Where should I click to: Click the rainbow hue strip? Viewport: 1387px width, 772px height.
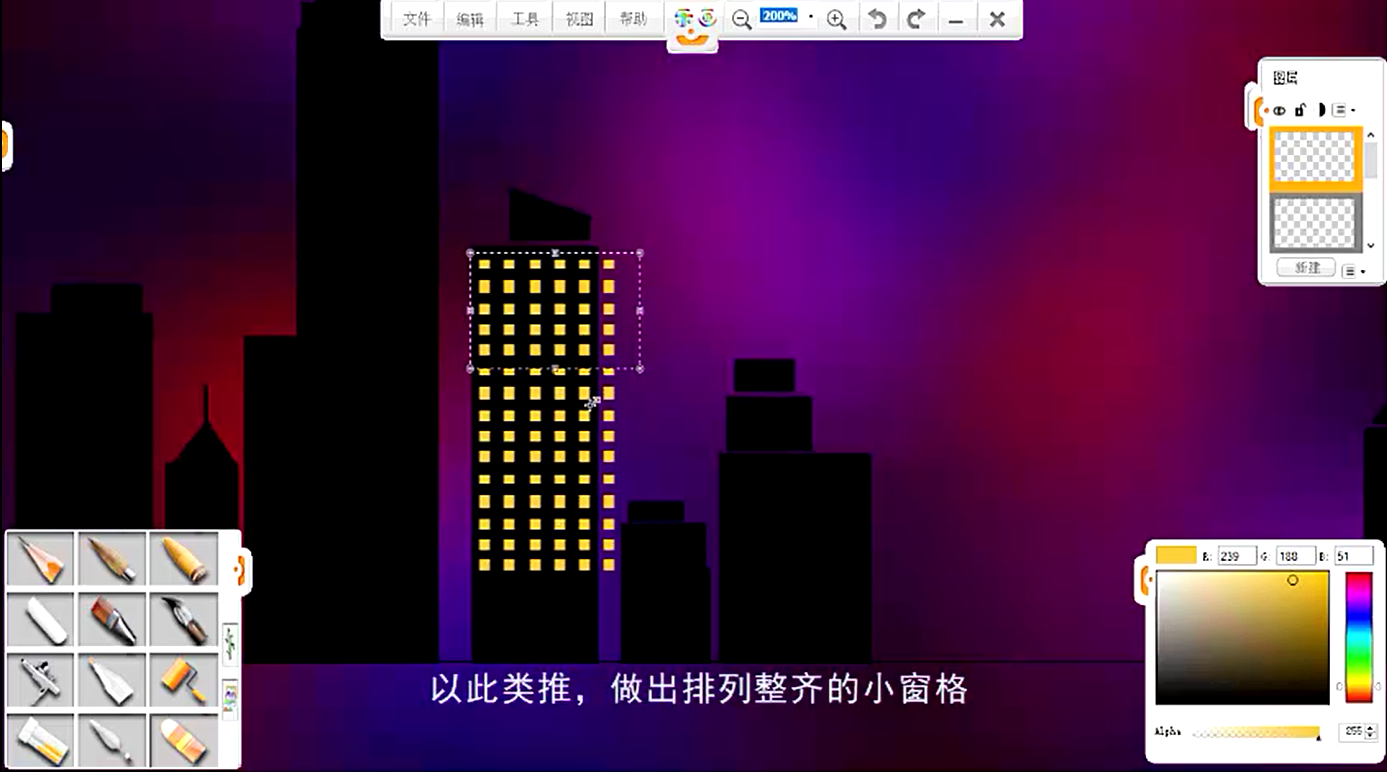click(x=1358, y=637)
